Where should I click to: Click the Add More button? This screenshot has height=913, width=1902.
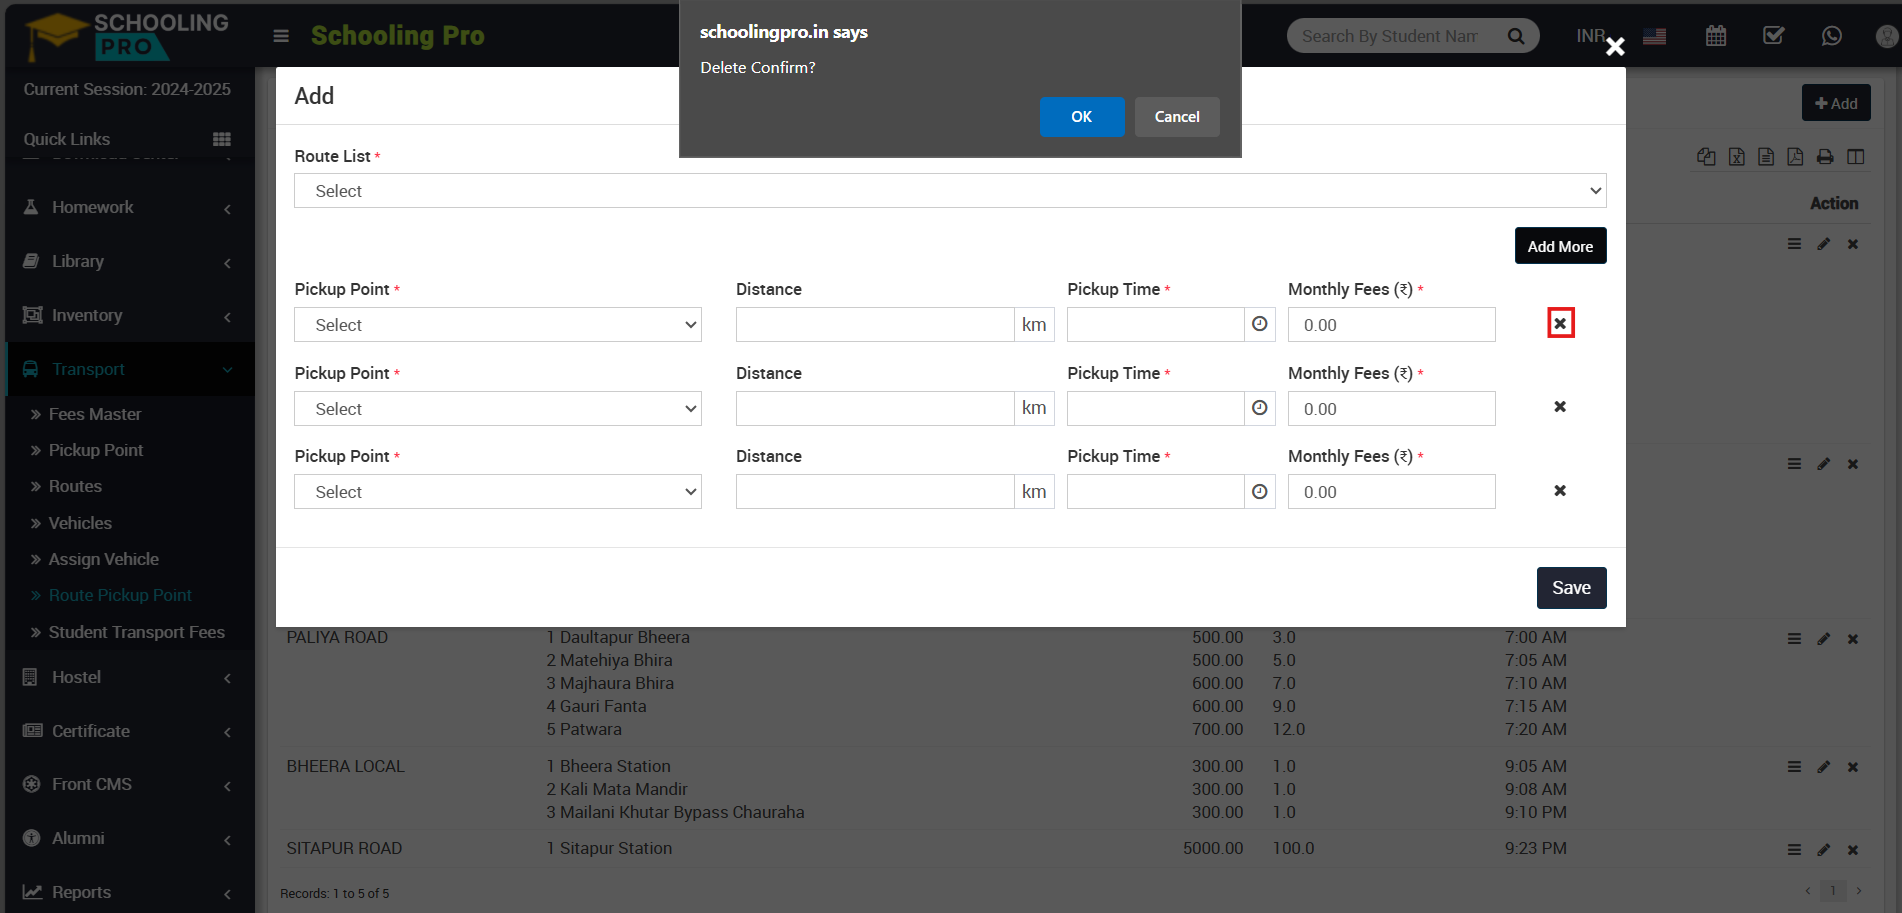(1560, 246)
